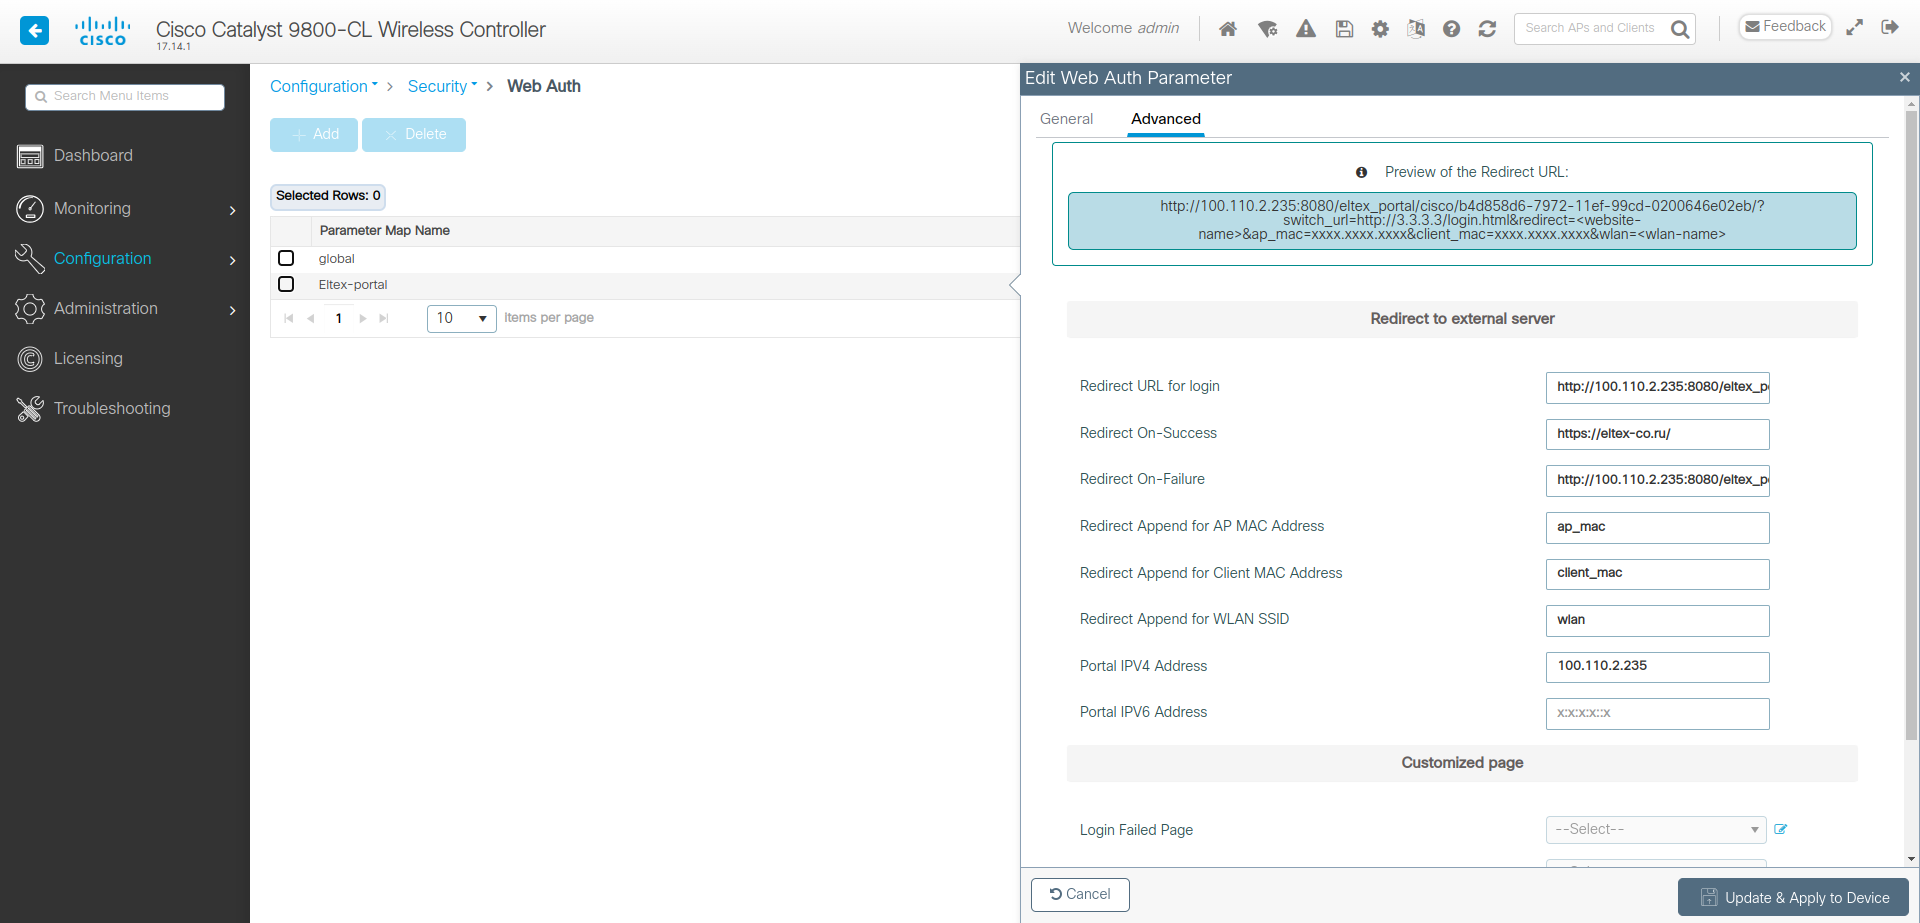Click the search magnifier for APs and Clients
The width and height of the screenshot is (1920, 923).
click(x=1680, y=29)
